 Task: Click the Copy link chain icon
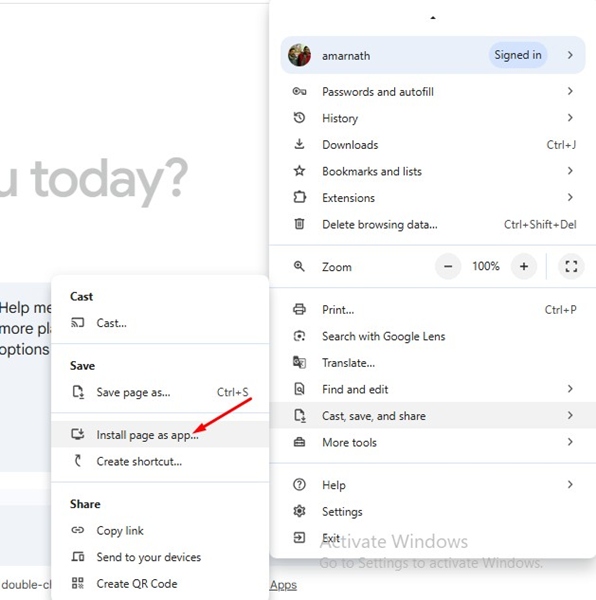(78, 530)
